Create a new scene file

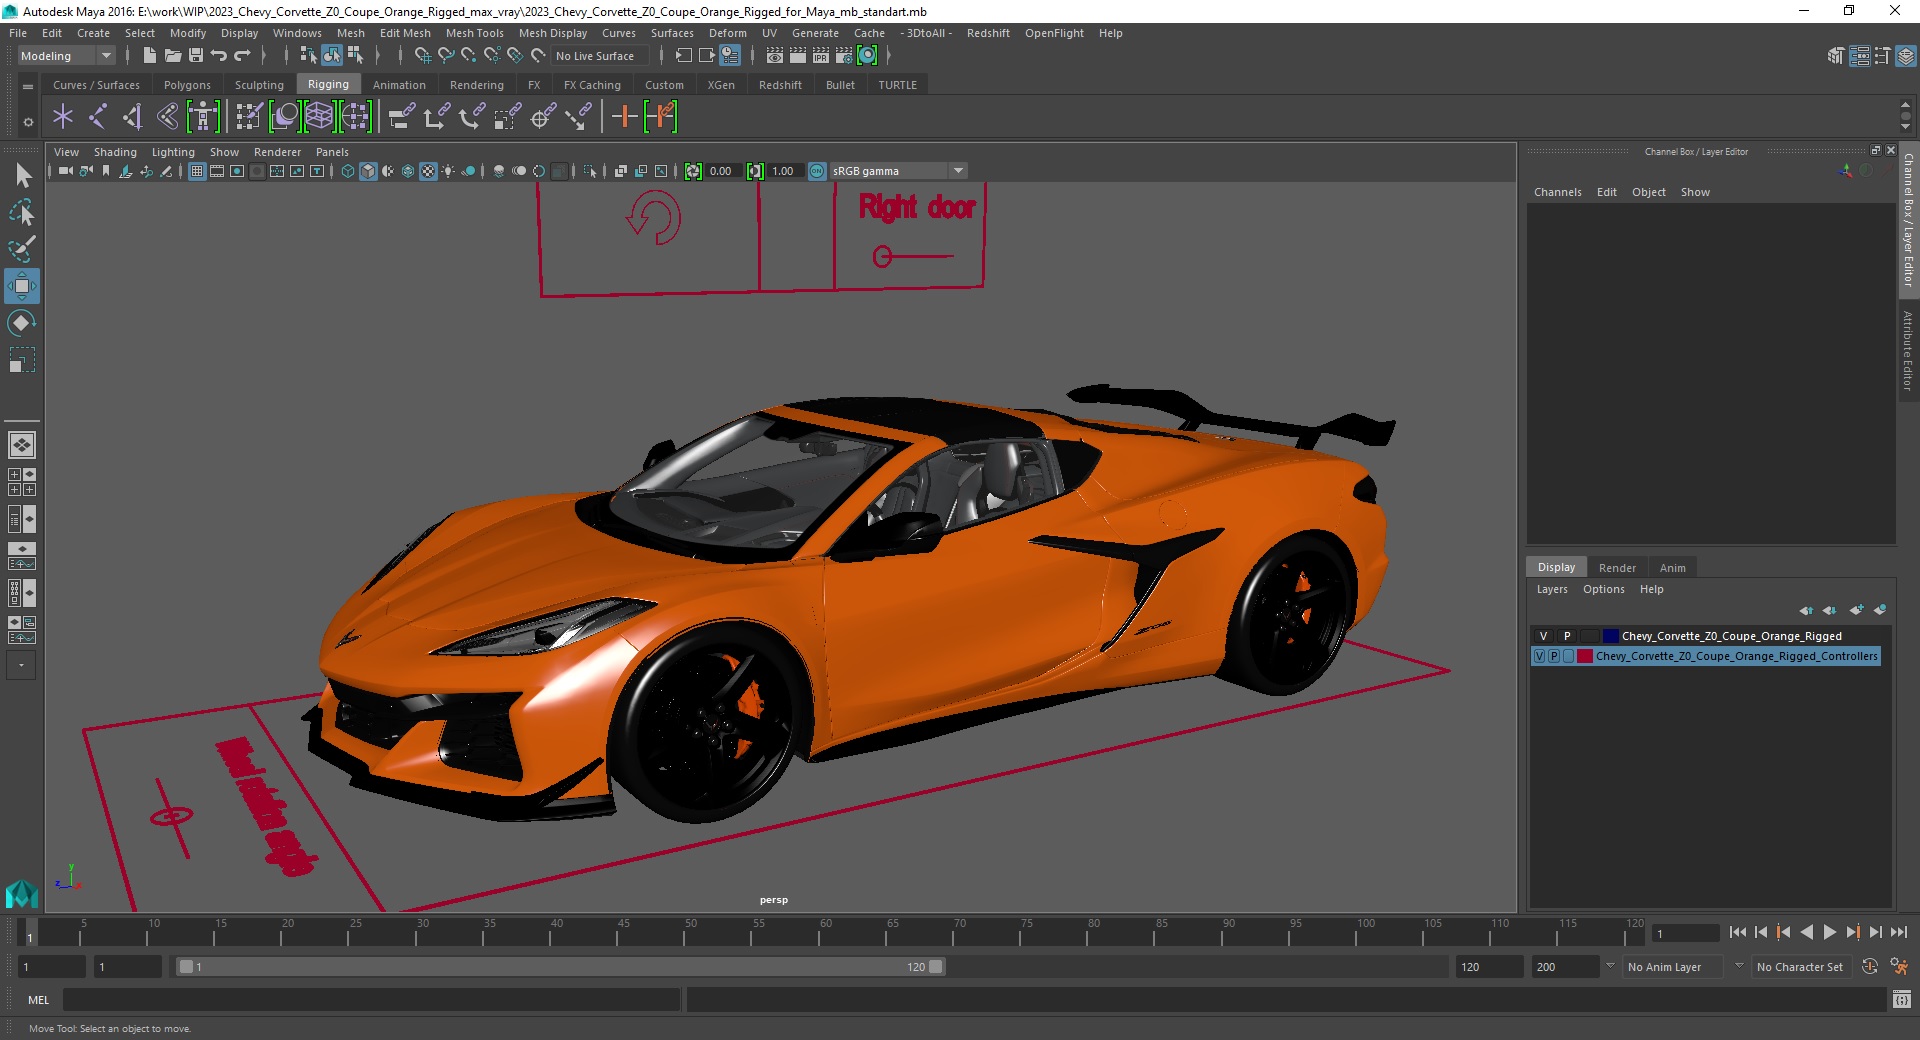[149, 56]
